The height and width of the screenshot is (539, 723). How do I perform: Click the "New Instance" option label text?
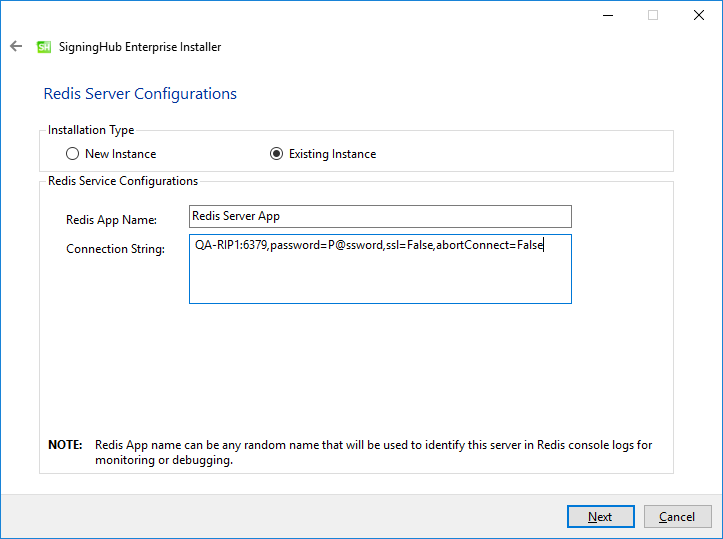coord(121,154)
